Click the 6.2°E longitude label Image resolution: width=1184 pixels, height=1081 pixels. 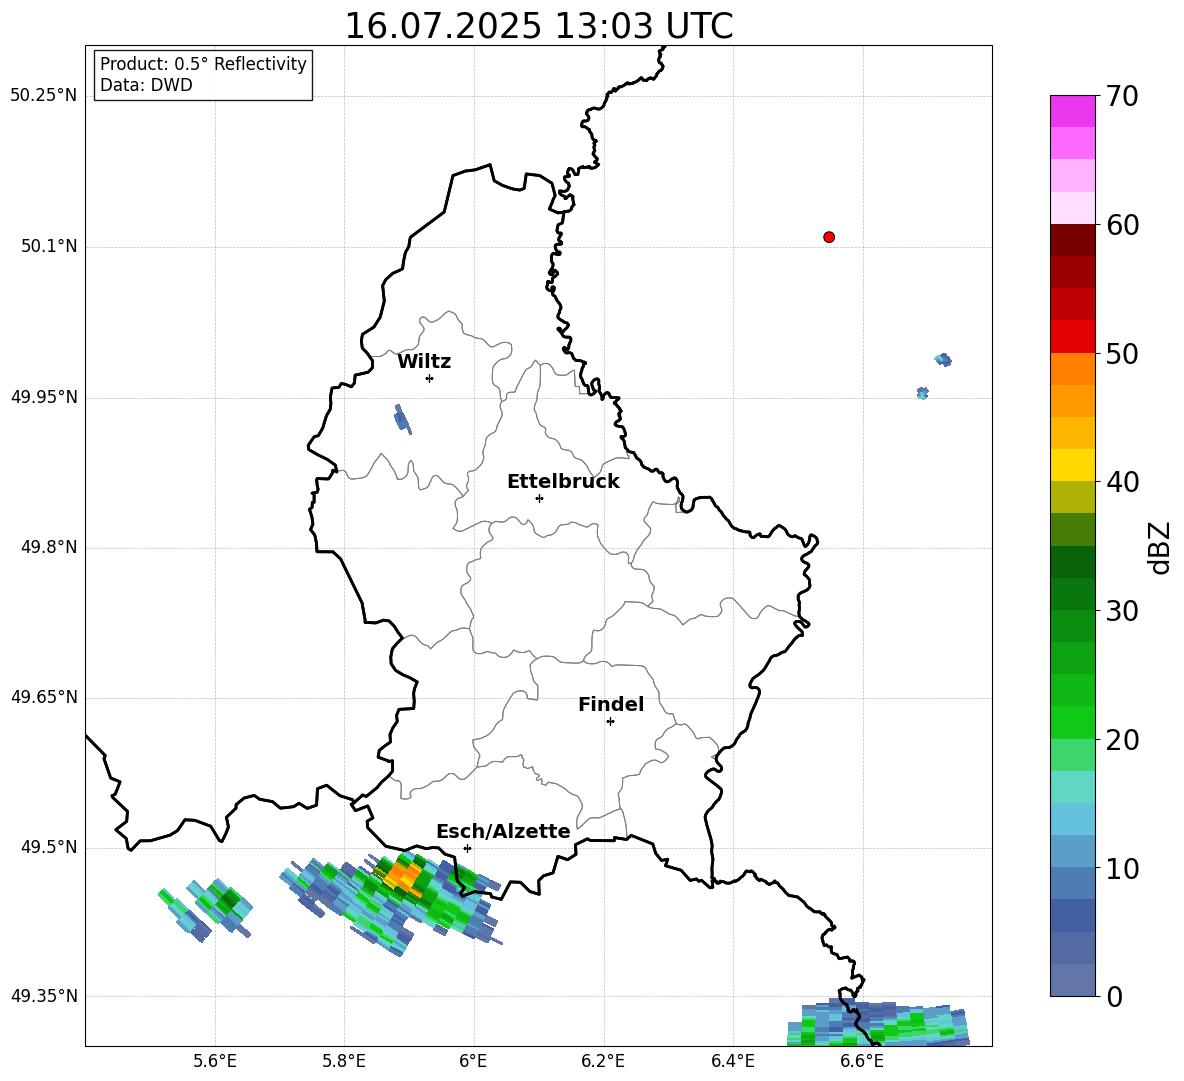[603, 1061]
